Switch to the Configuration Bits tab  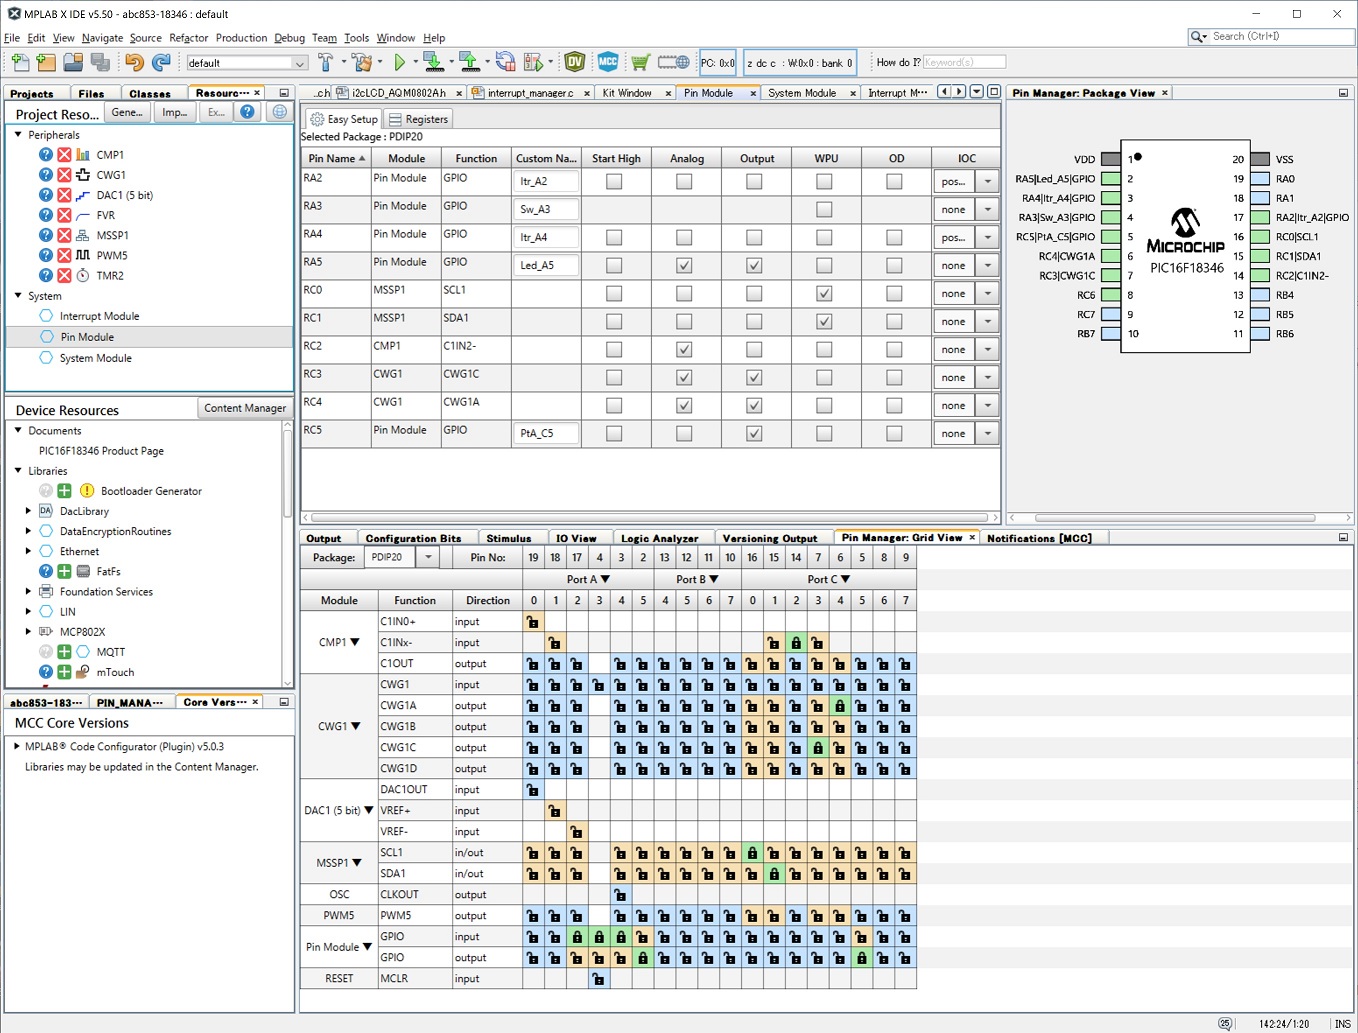click(x=413, y=538)
